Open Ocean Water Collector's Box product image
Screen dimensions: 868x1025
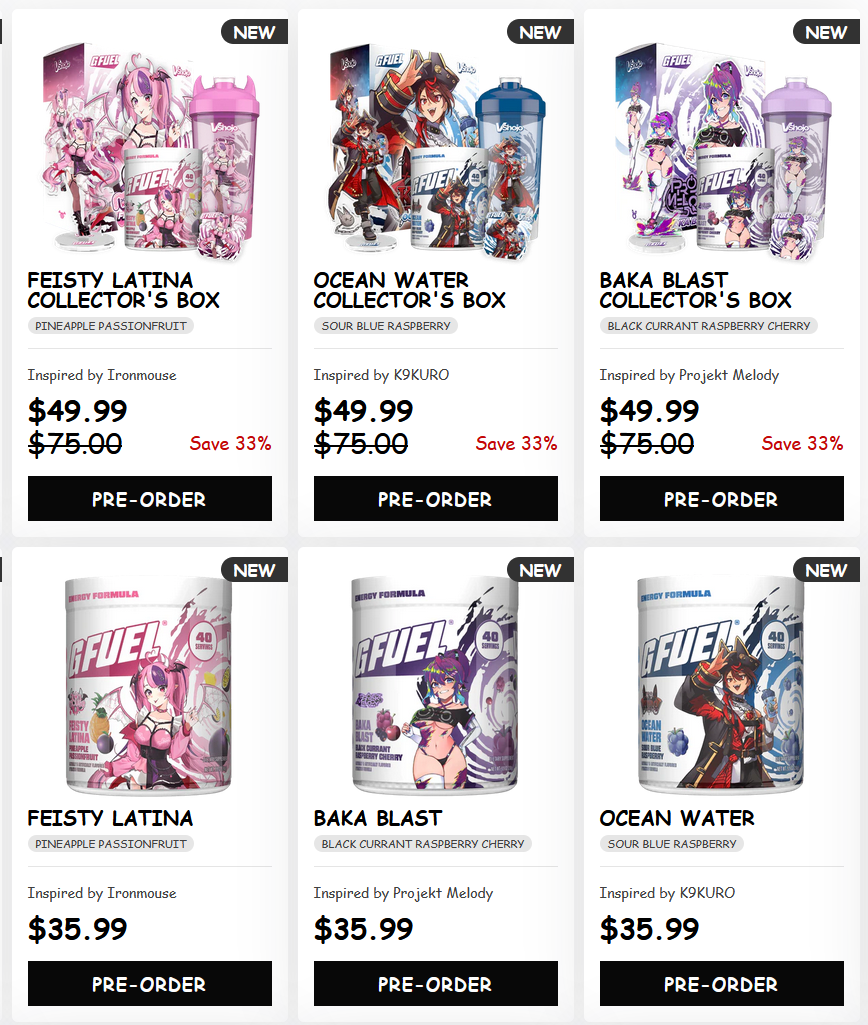pyautogui.click(x=436, y=150)
